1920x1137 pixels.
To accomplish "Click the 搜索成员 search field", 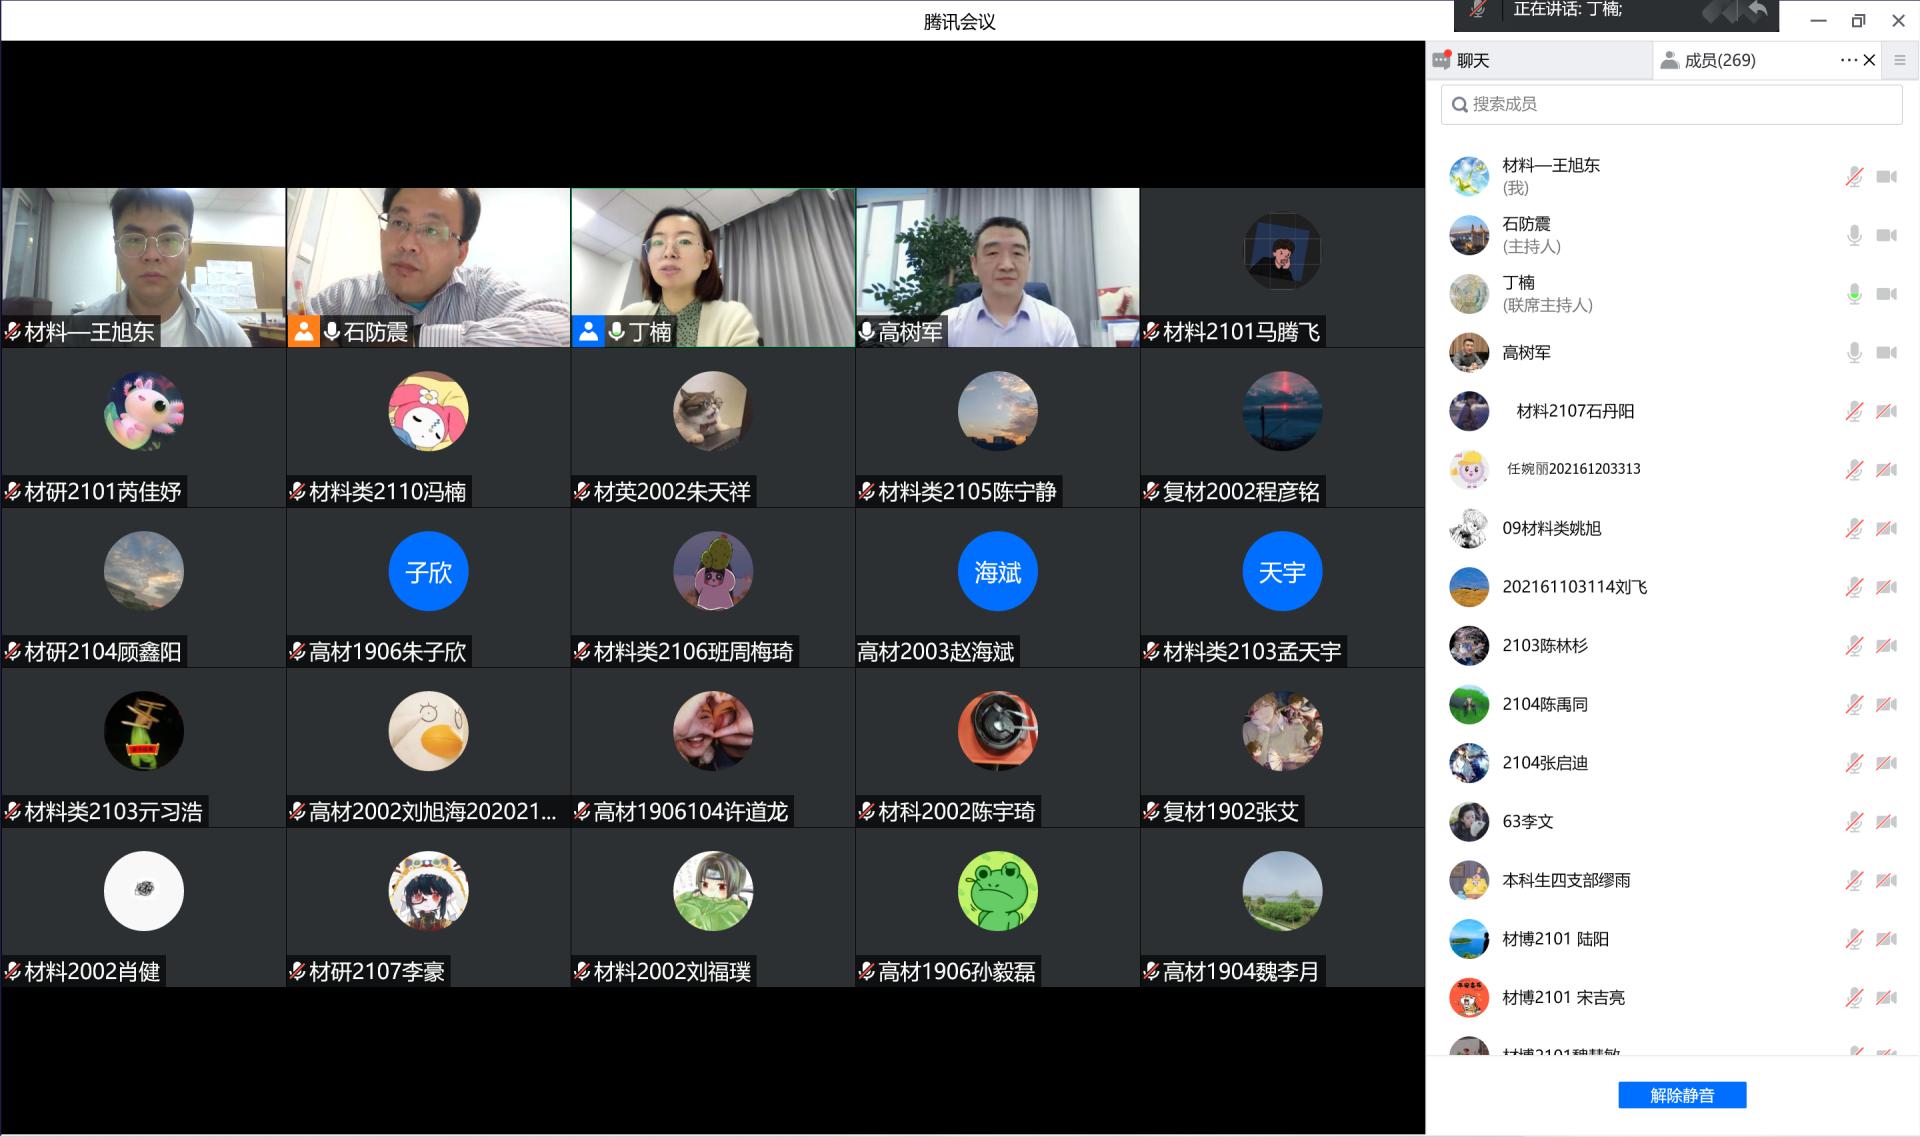I will [x=1670, y=104].
